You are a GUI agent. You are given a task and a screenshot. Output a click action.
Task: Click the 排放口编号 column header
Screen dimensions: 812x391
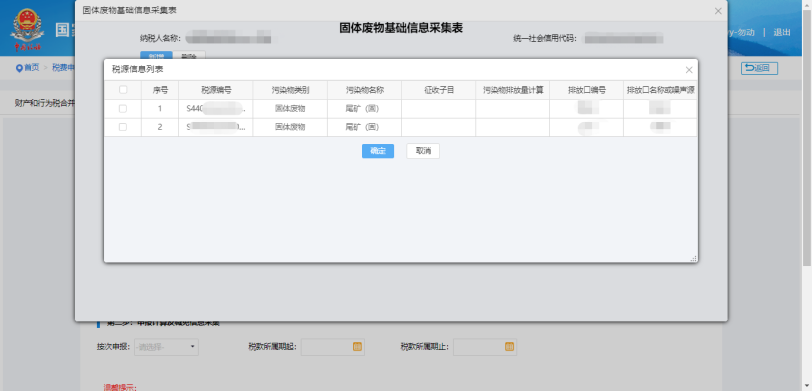pyautogui.click(x=587, y=90)
